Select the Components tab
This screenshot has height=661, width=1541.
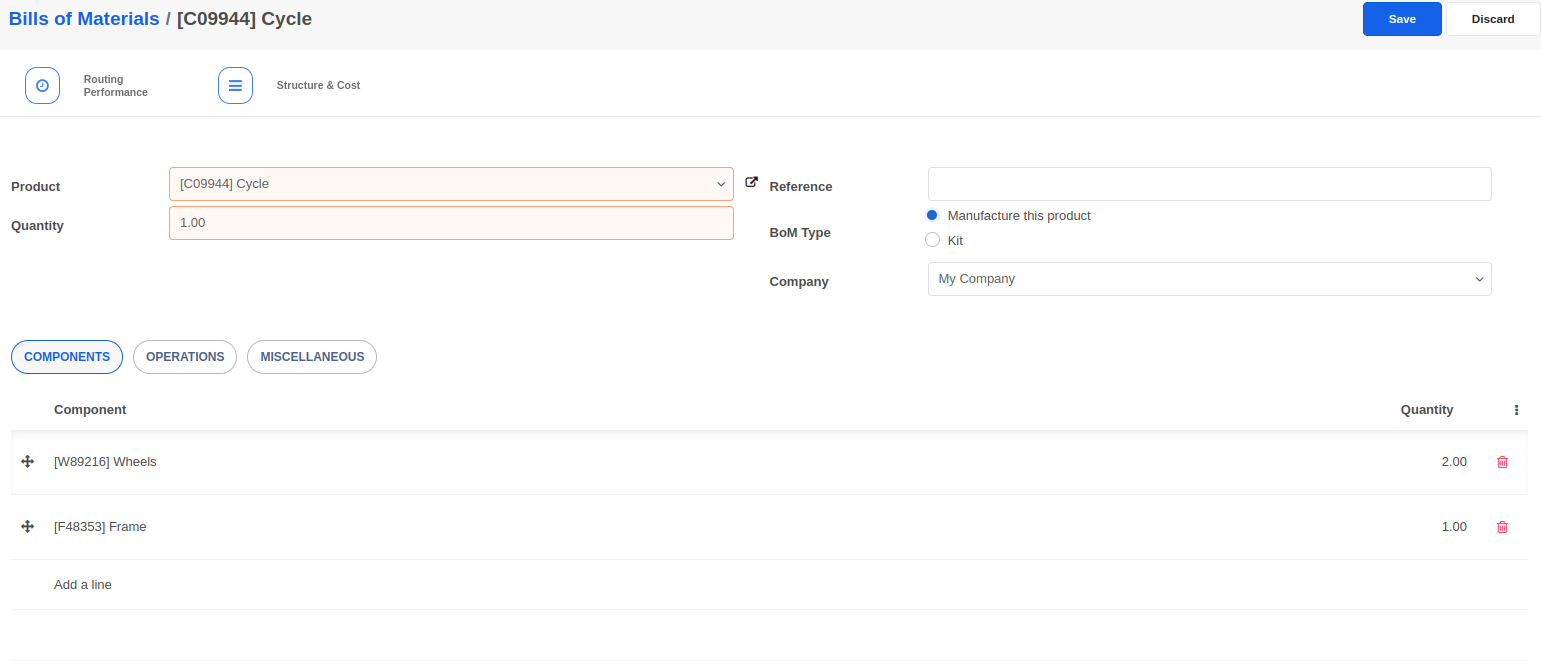tap(67, 357)
